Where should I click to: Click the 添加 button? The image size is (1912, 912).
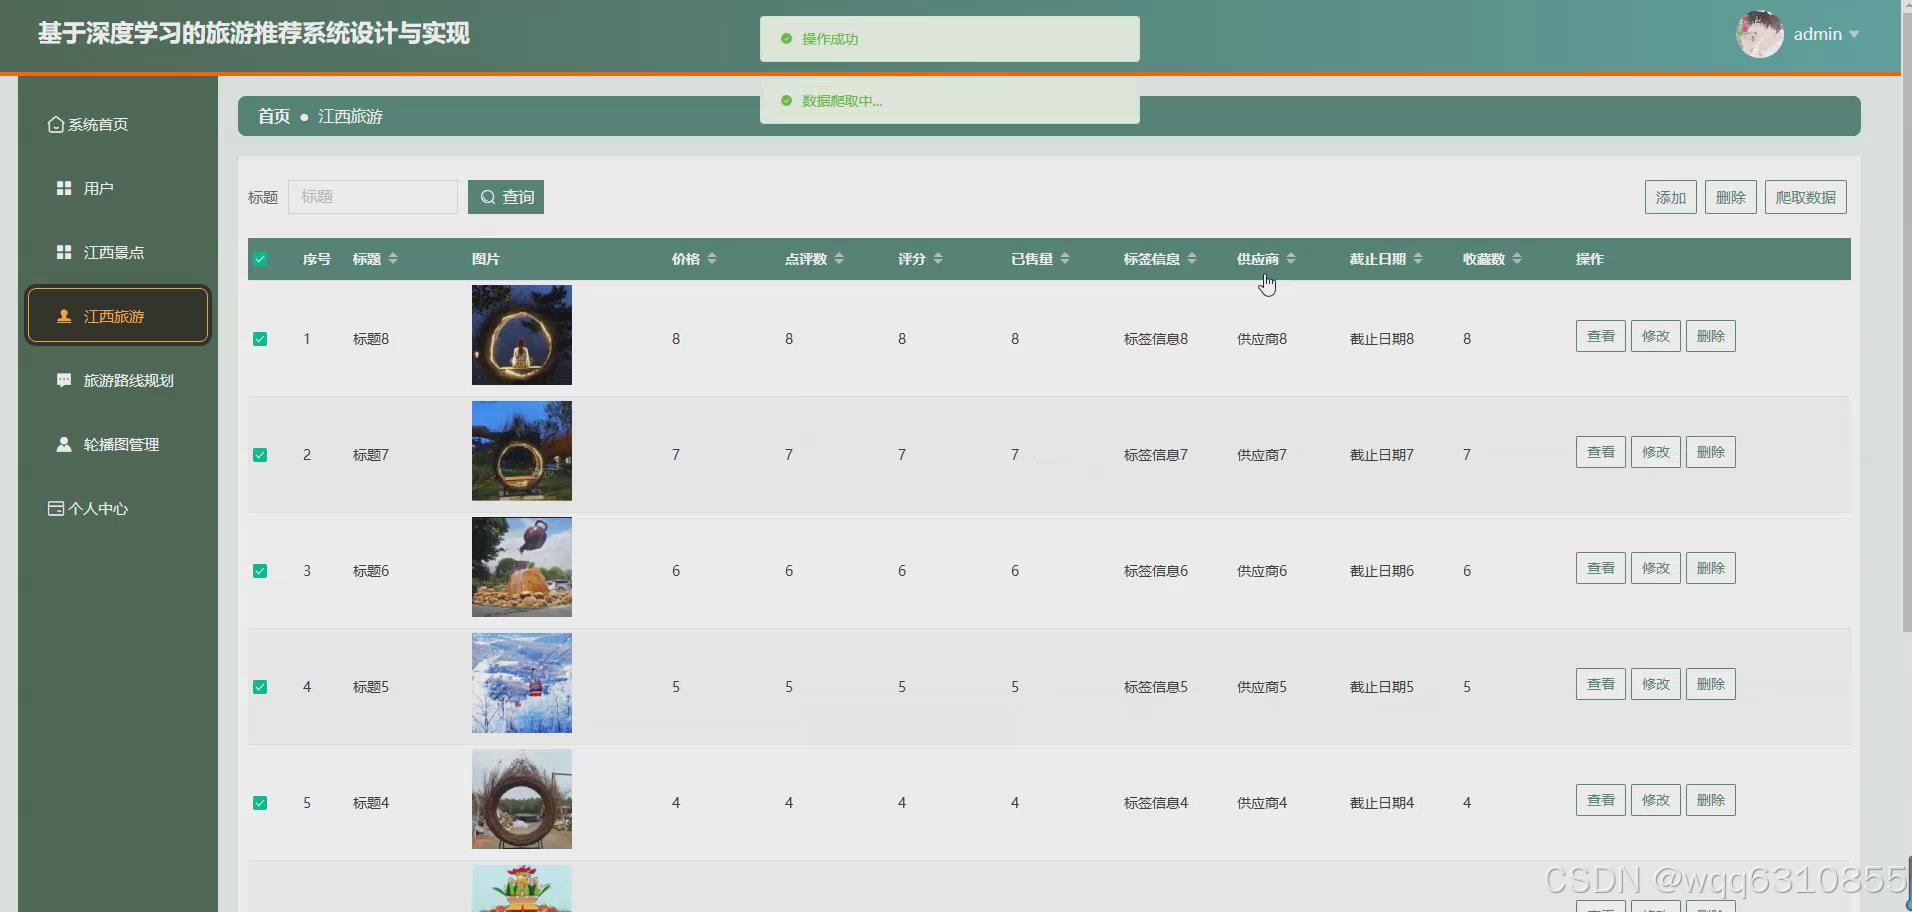coord(1671,197)
